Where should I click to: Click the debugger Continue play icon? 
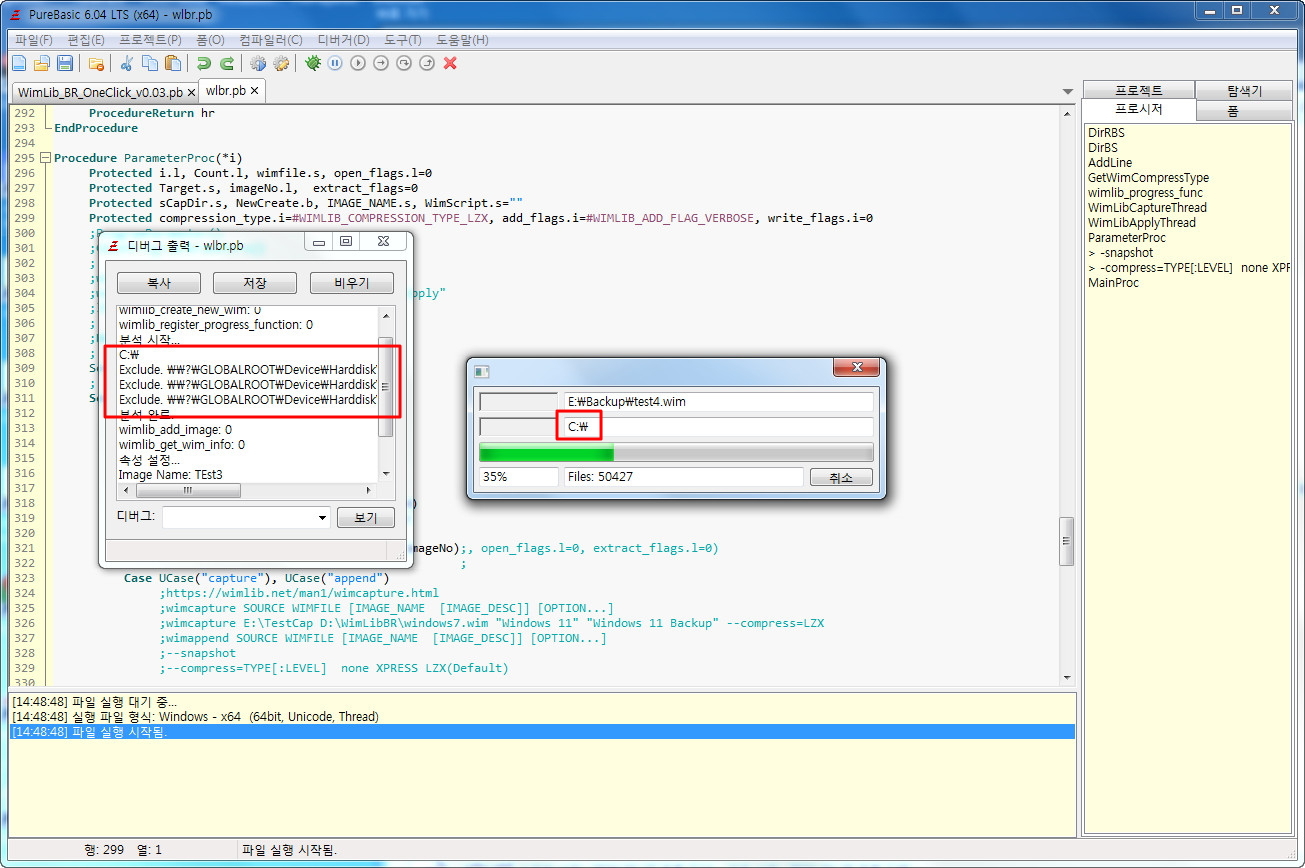(x=358, y=63)
